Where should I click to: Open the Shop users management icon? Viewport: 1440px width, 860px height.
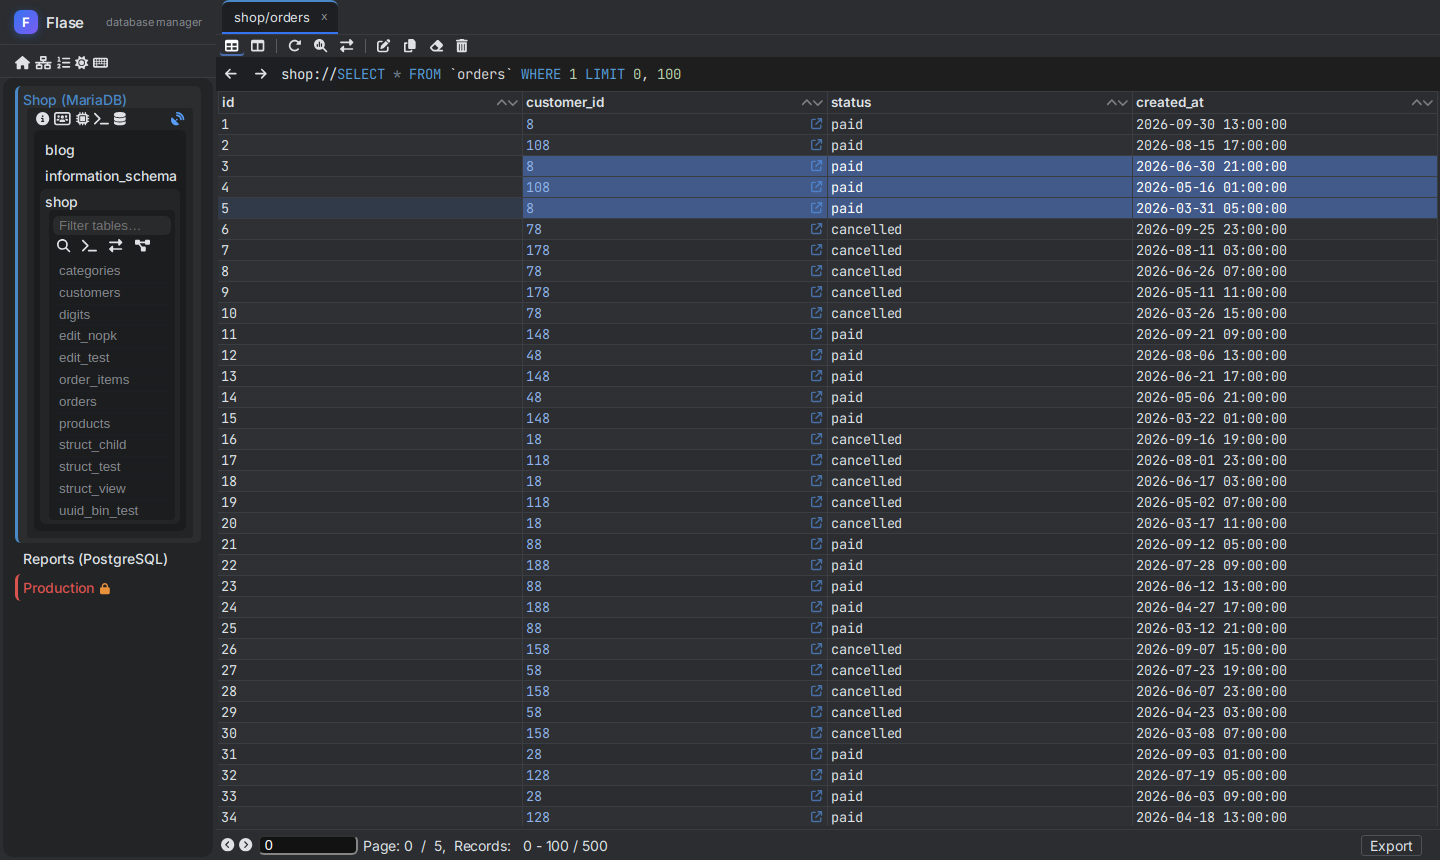pos(62,119)
